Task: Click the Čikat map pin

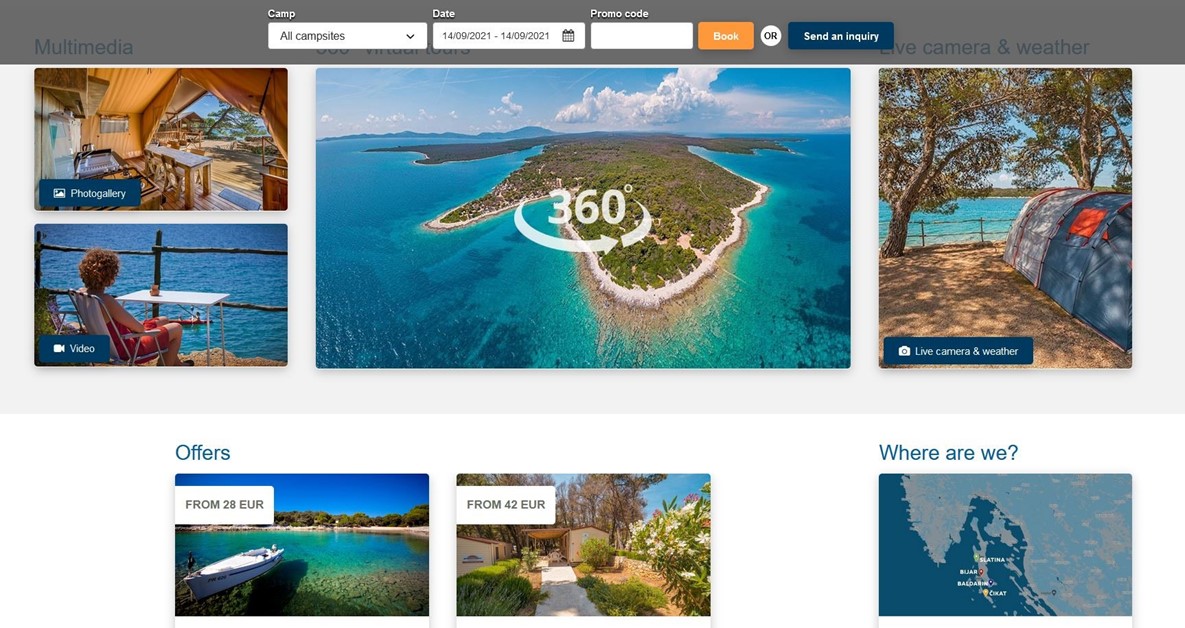Action: tap(985, 594)
